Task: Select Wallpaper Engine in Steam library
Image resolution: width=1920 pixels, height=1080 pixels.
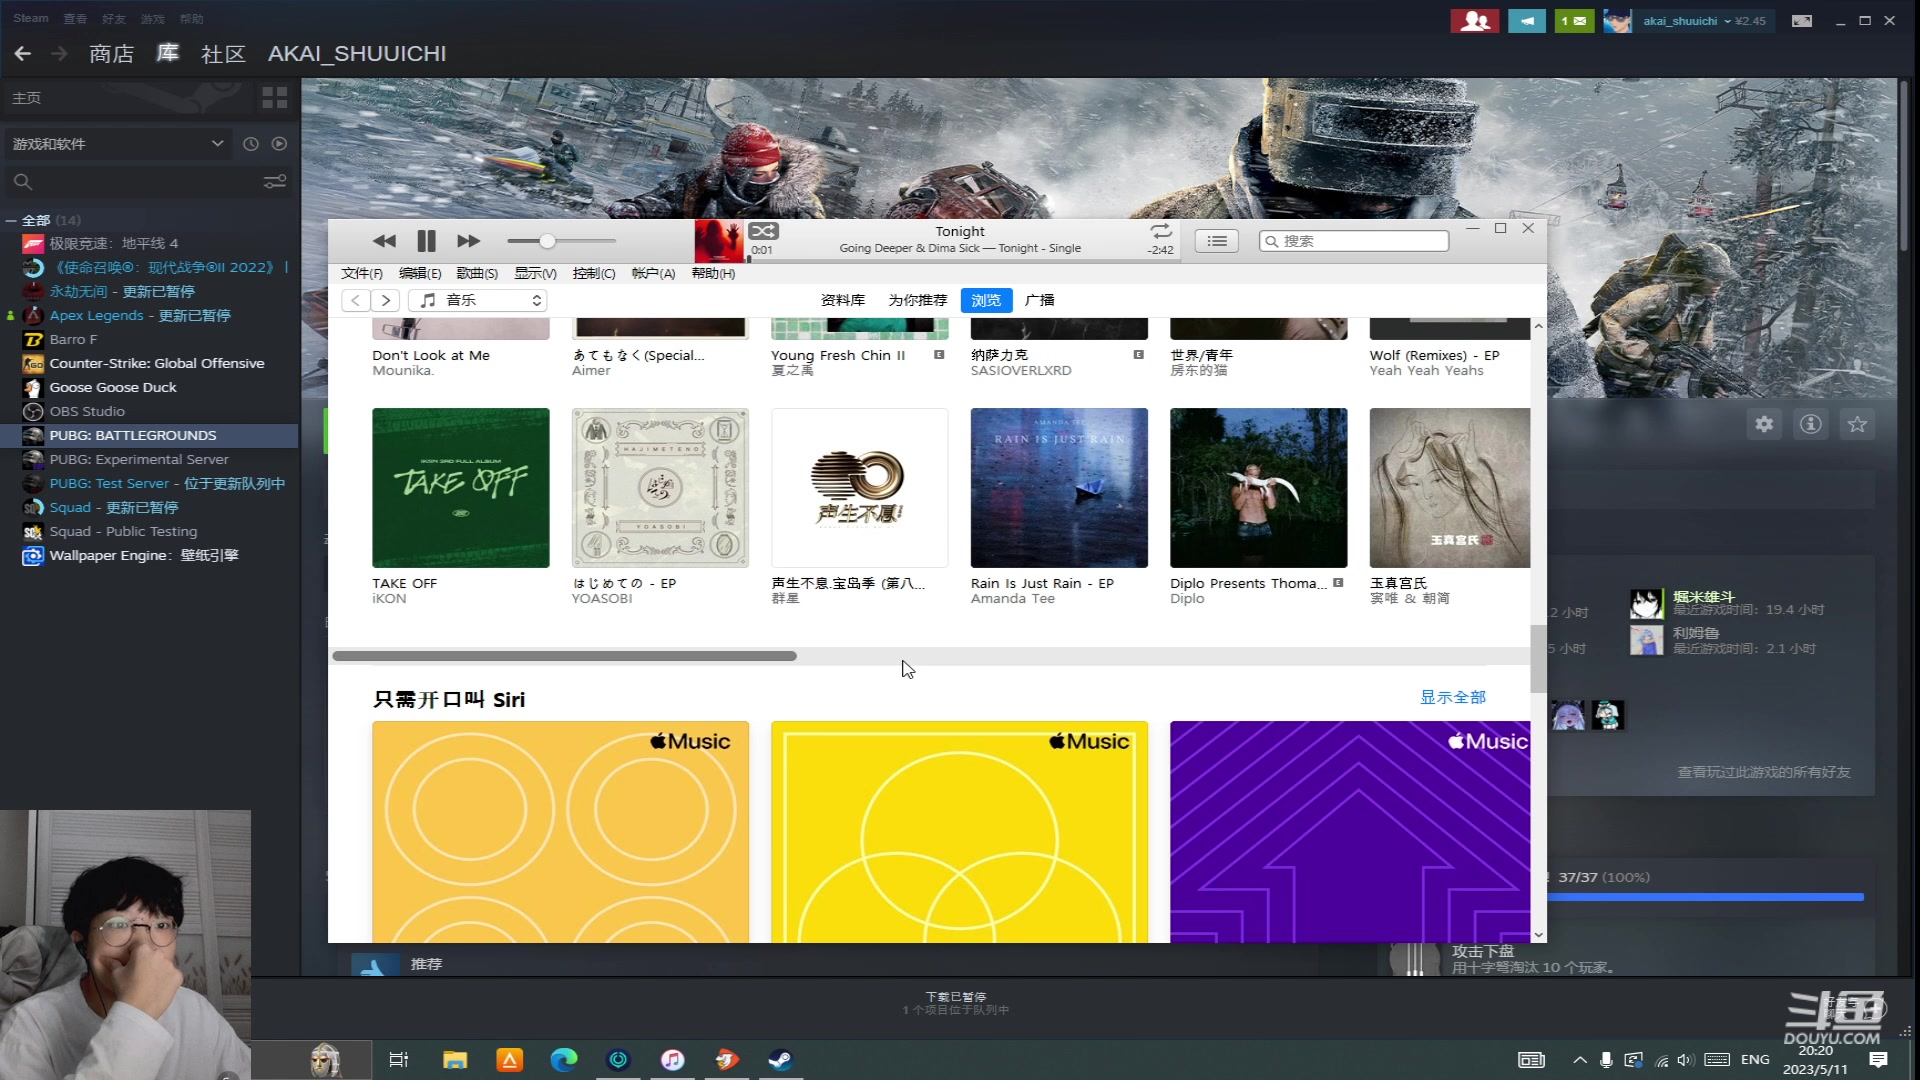Action: pyautogui.click(x=144, y=555)
